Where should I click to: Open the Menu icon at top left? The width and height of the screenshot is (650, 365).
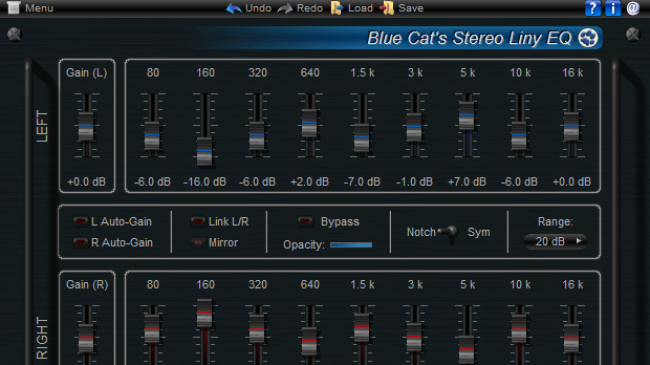click(13, 7)
